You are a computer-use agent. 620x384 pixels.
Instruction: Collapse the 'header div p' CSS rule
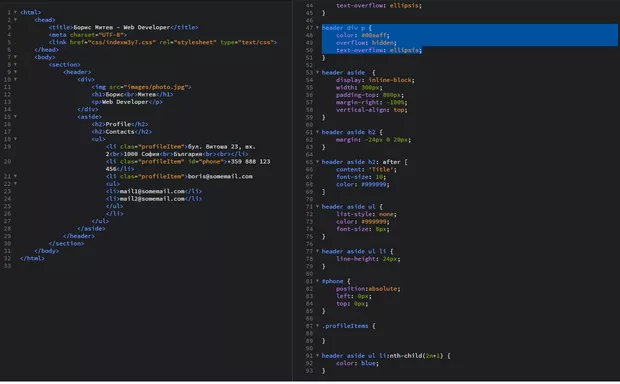coord(317,28)
